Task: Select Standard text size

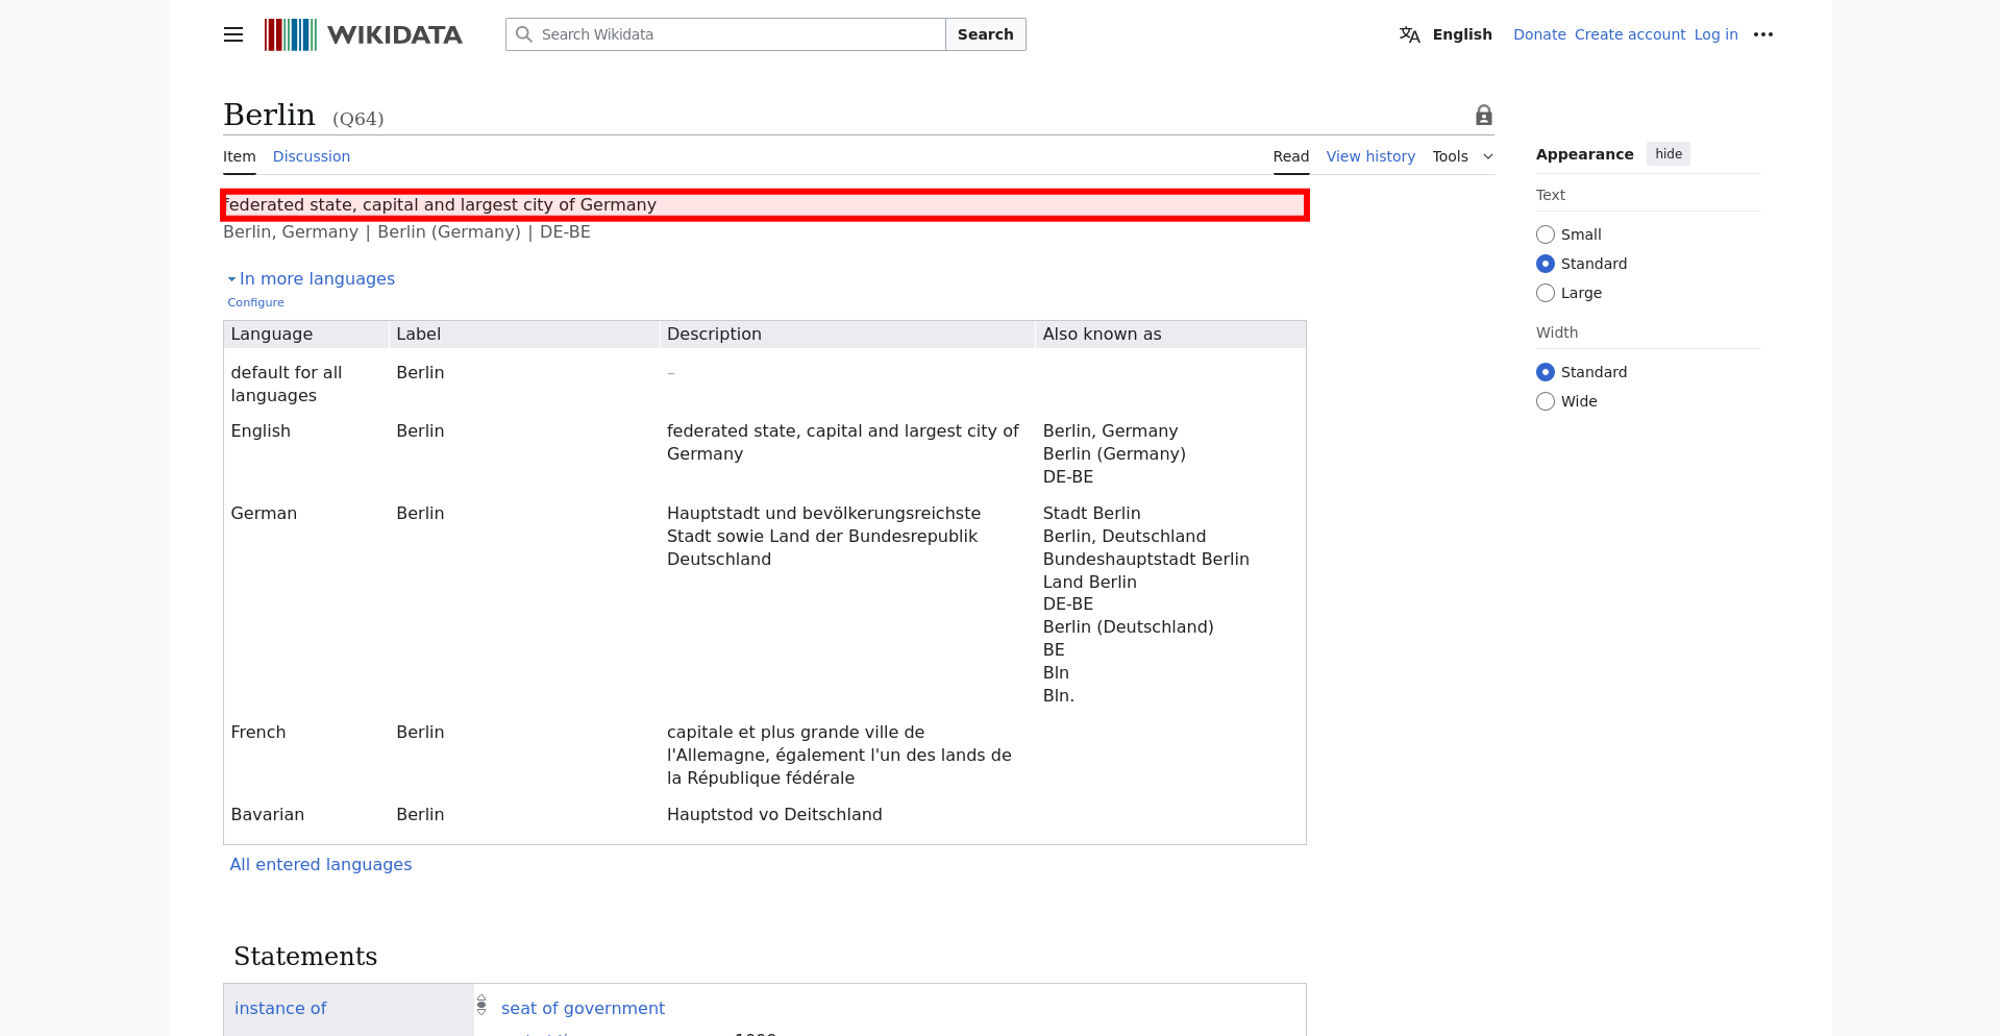Action: [1545, 263]
